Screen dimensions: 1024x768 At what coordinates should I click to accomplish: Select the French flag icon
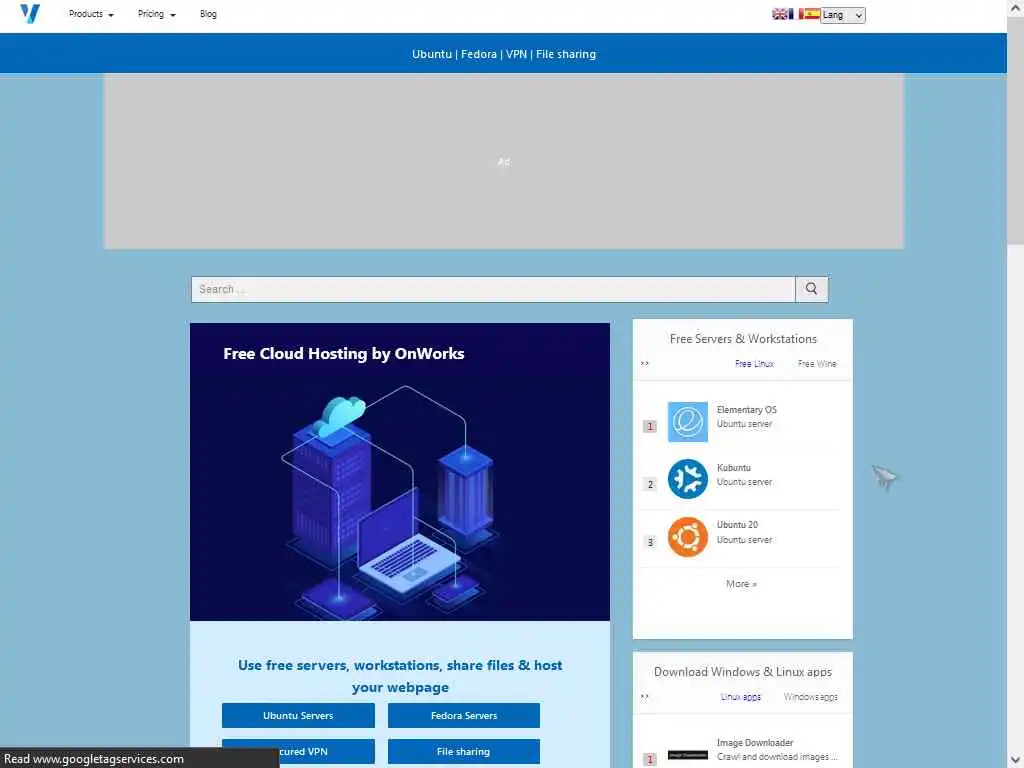(x=795, y=14)
